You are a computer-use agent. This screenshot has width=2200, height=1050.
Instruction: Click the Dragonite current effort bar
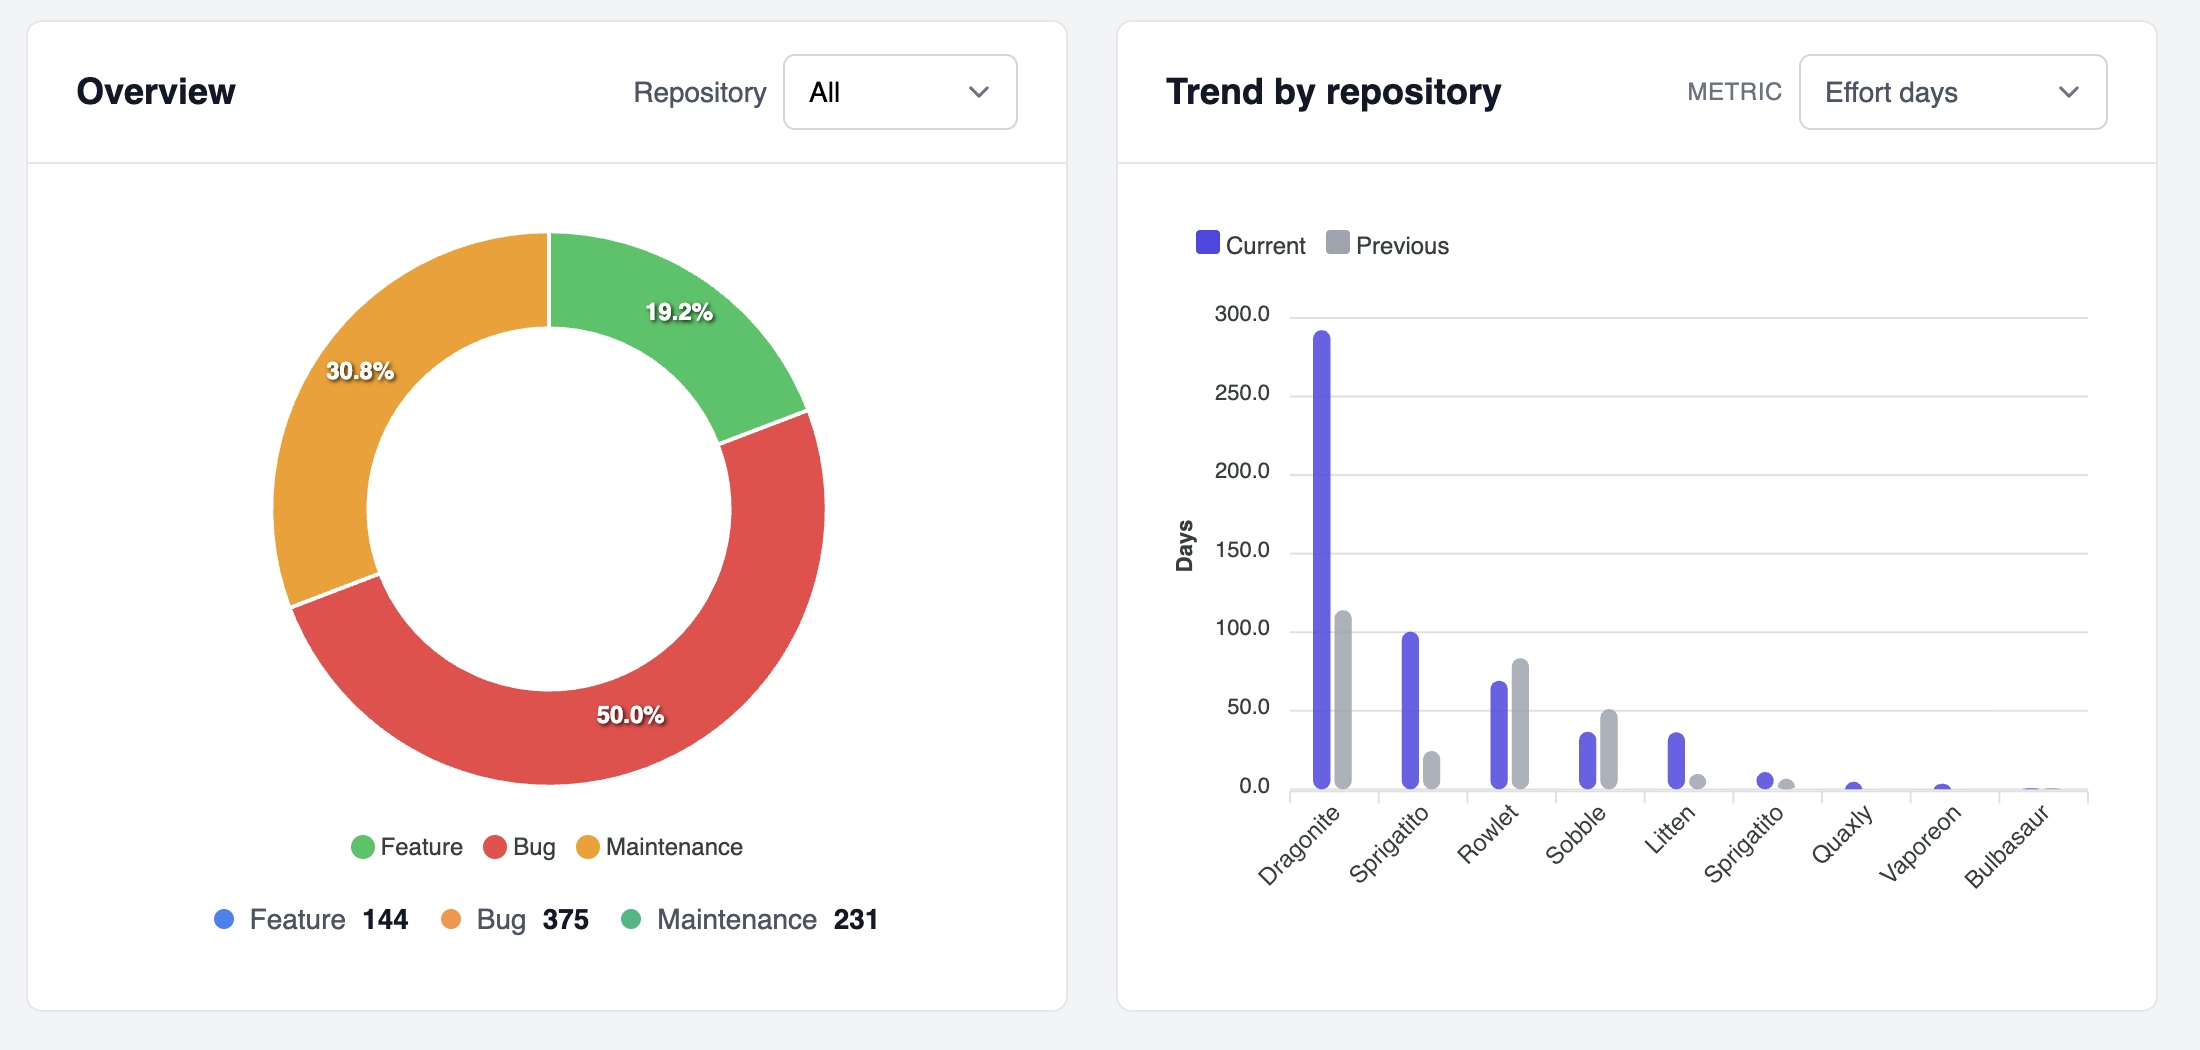click(x=1321, y=560)
